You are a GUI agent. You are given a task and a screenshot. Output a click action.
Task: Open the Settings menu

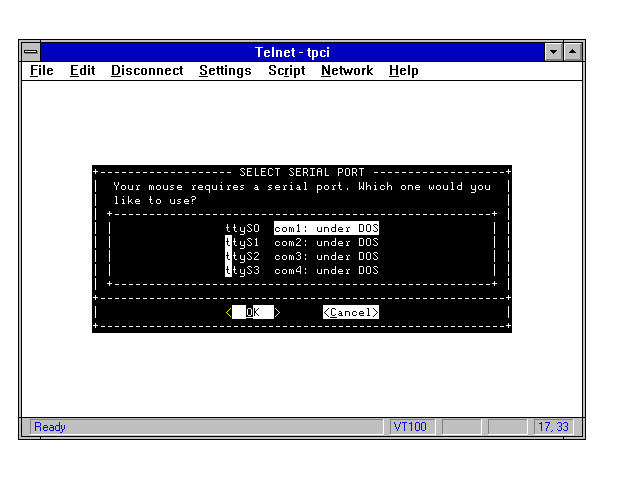tap(225, 71)
